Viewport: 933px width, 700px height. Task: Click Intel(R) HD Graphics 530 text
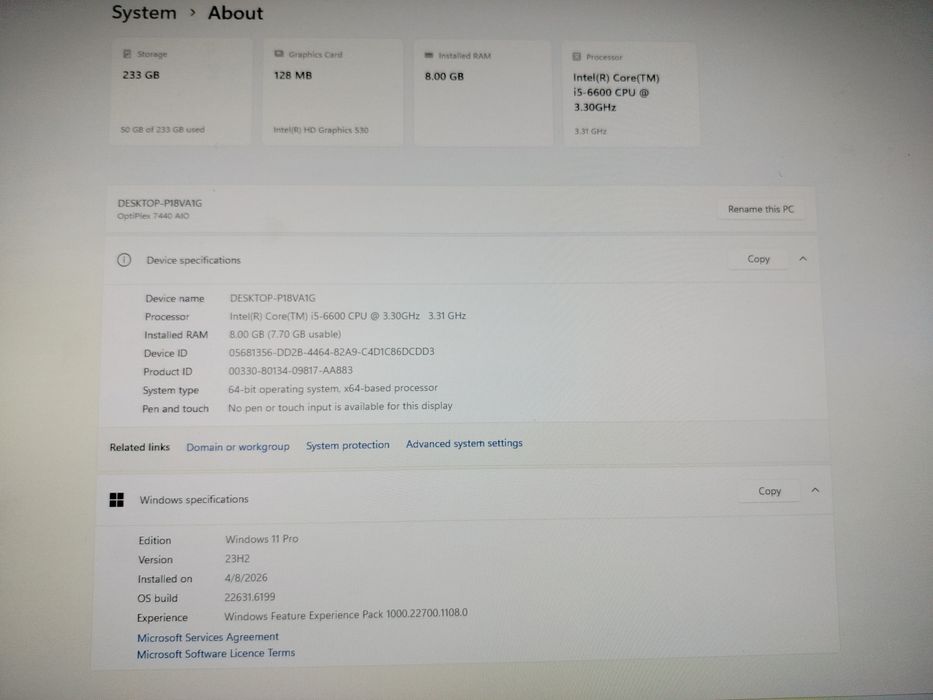click(321, 130)
